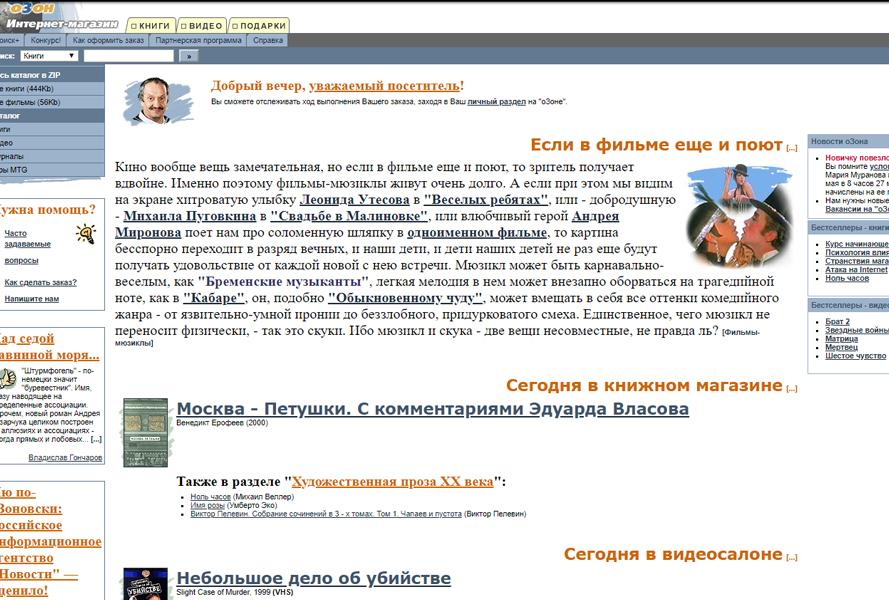
Task: Open the Ноль часов list link
Action: (x=210, y=497)
